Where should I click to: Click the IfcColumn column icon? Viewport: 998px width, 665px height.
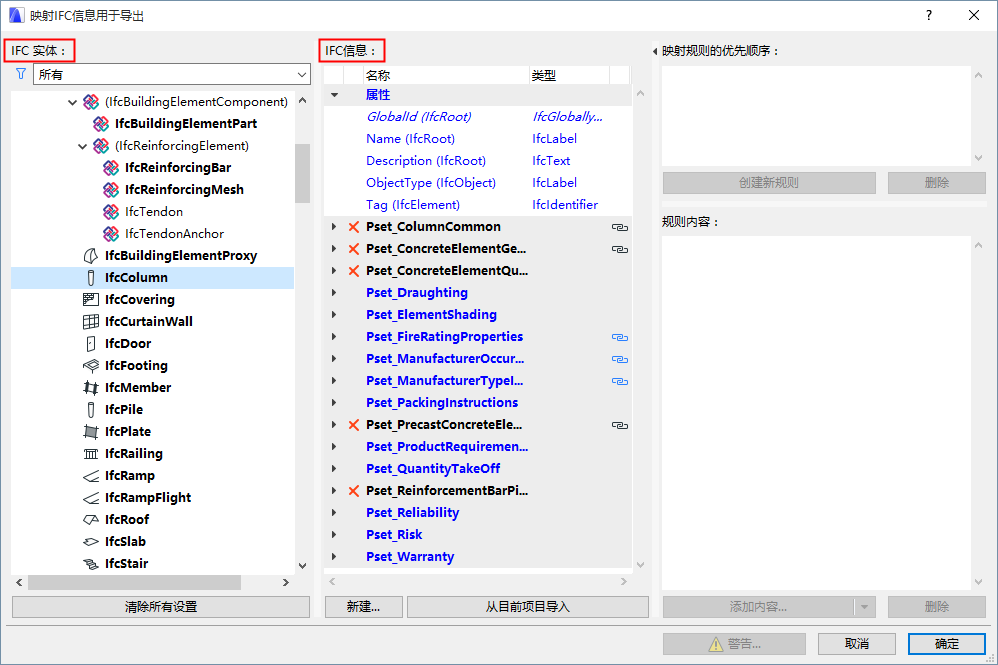pos(91,277)
